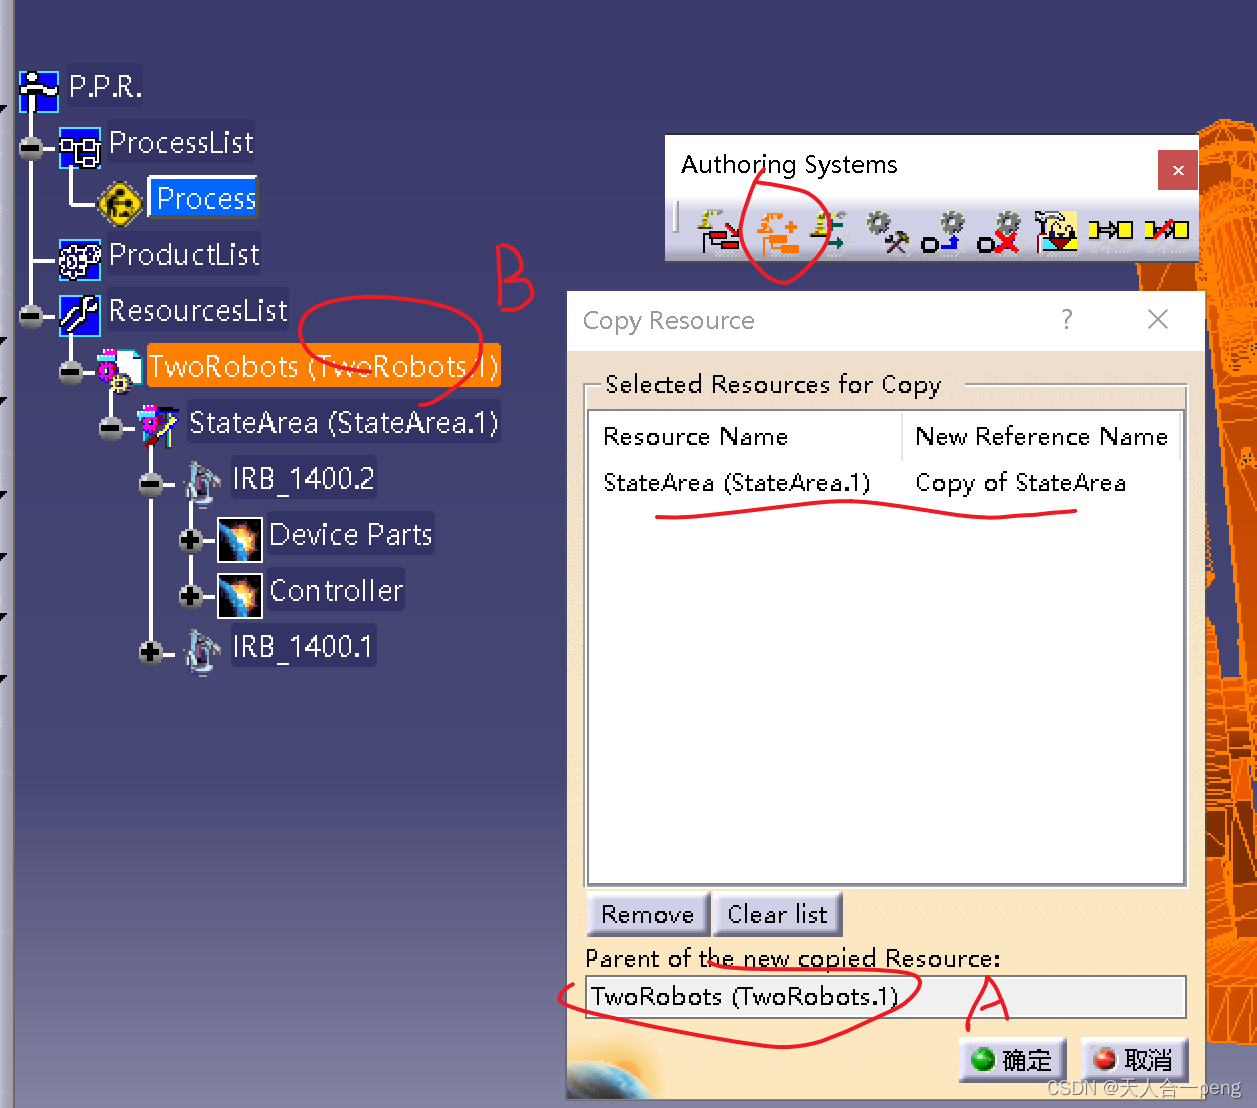1257x1108 pixels.
Task: Collapse the ResourcesList tree node
Action: point(31,316)
